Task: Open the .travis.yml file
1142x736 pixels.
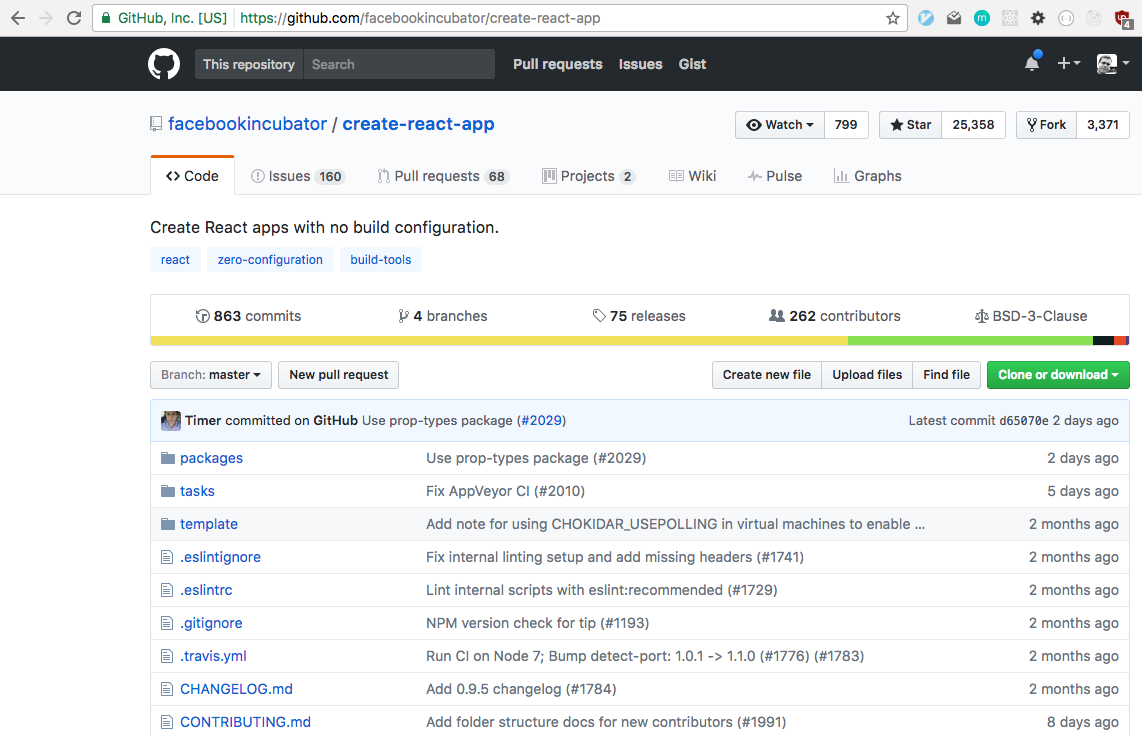Action: [x=213, y=656]
